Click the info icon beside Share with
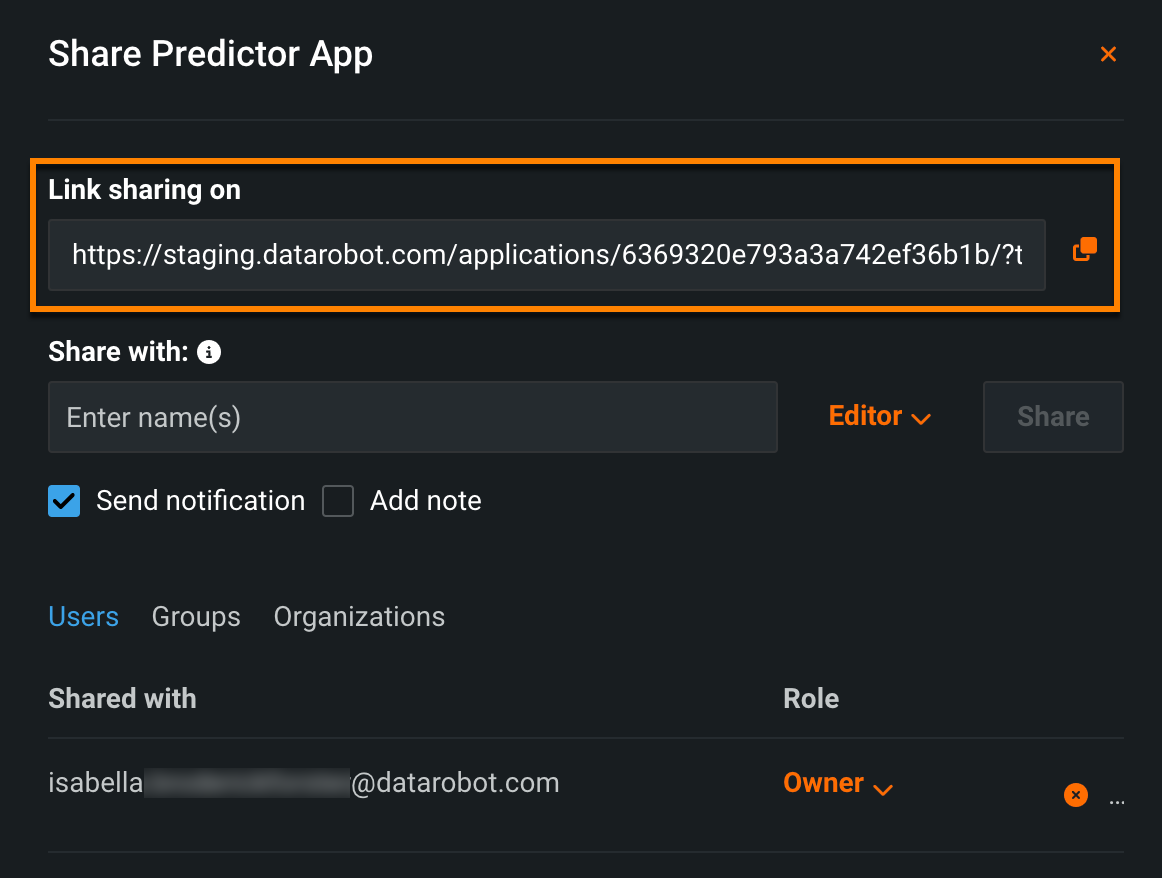The height and width of the screenshot is (878, 1162). point(209,352)
